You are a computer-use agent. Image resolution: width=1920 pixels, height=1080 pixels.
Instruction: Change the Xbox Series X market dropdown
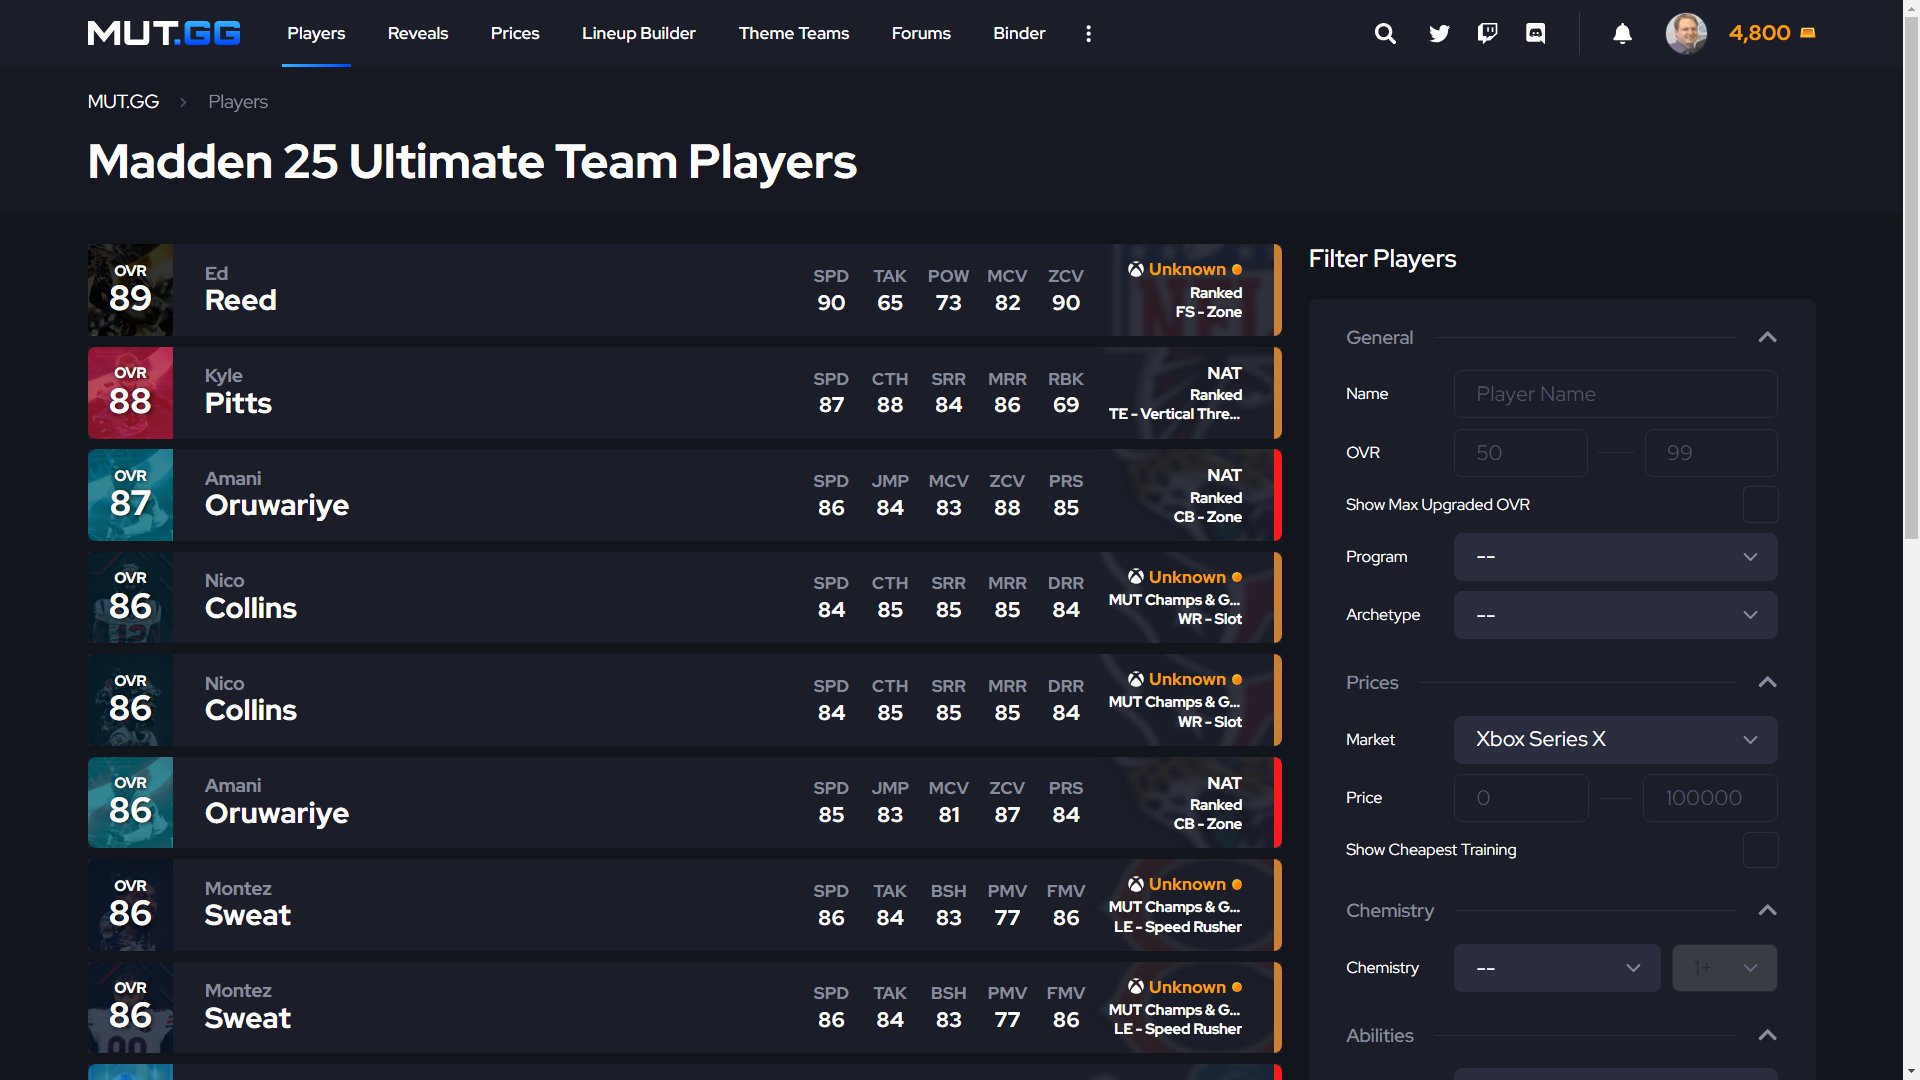click(x=1615, y=740)
